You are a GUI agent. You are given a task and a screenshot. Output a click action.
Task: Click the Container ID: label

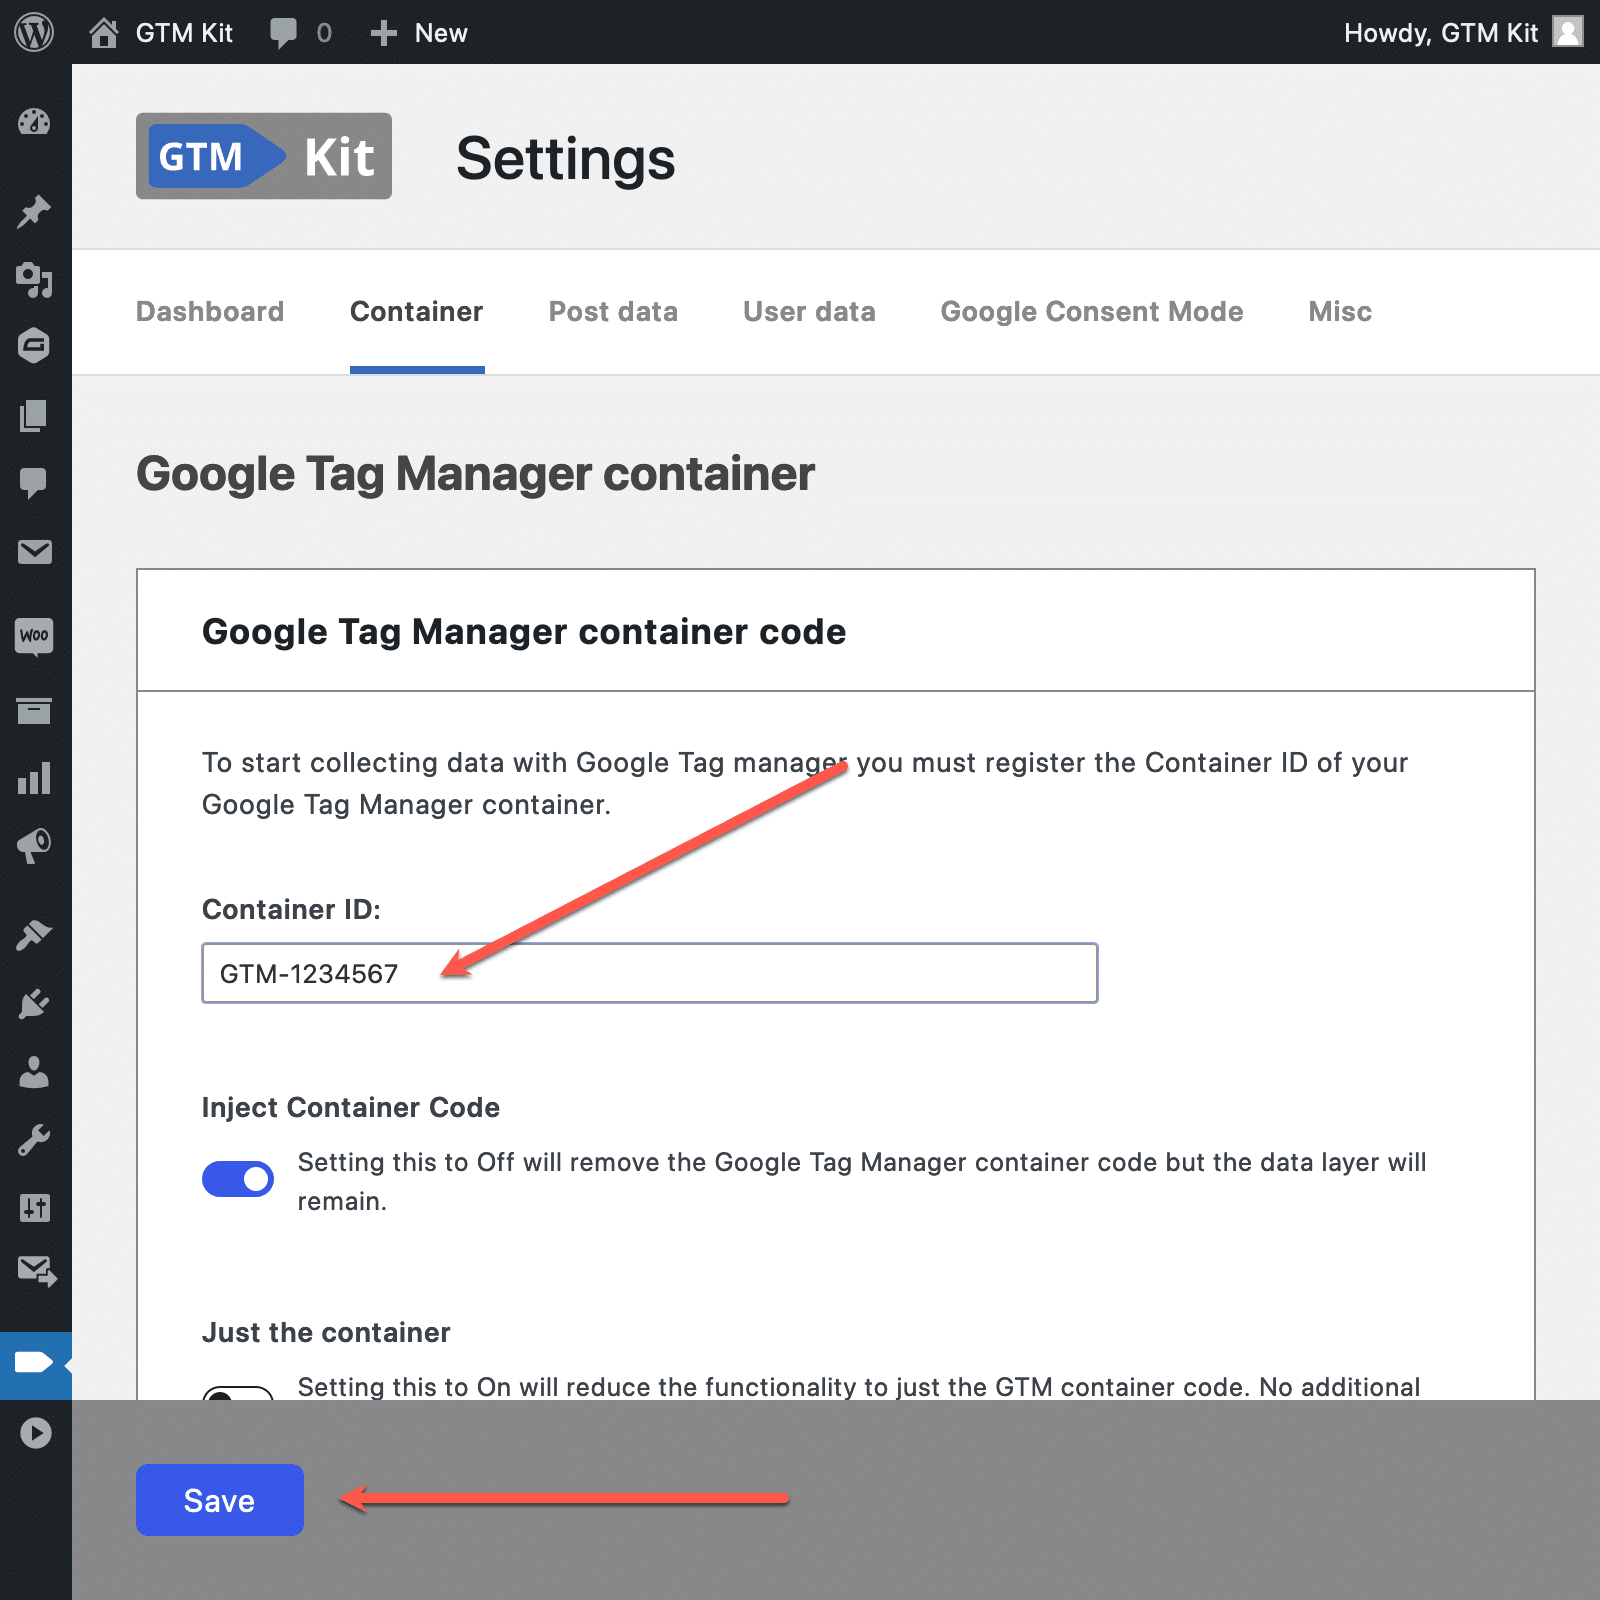tap(292, 909)
